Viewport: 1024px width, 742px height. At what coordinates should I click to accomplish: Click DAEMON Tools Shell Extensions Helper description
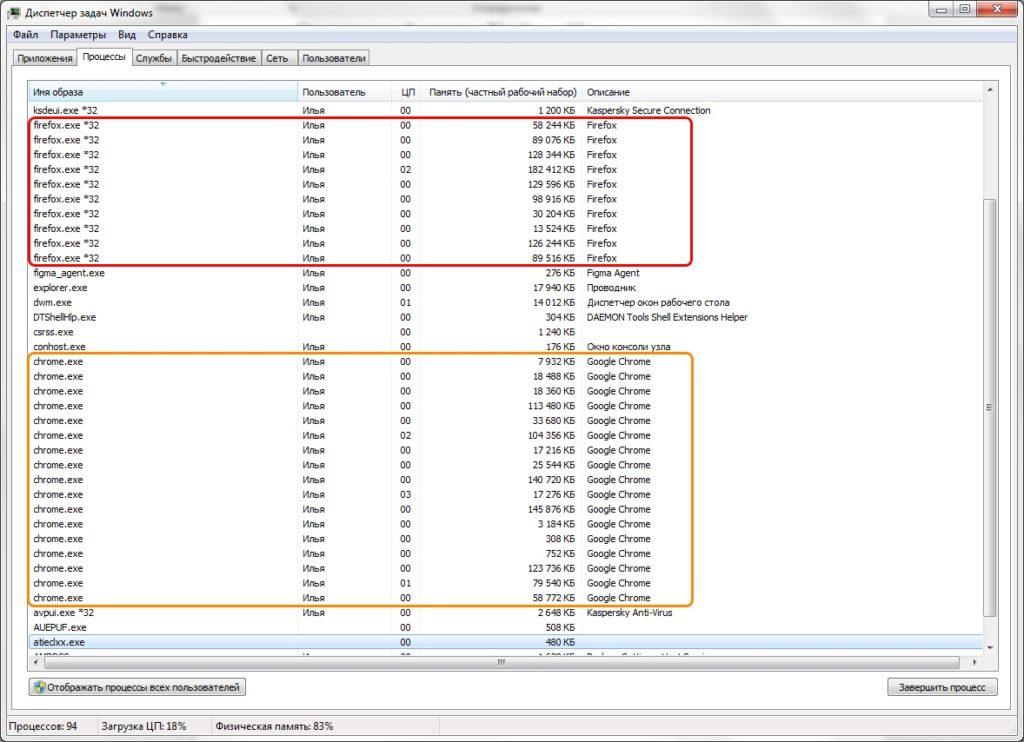(x=667, y=317)
